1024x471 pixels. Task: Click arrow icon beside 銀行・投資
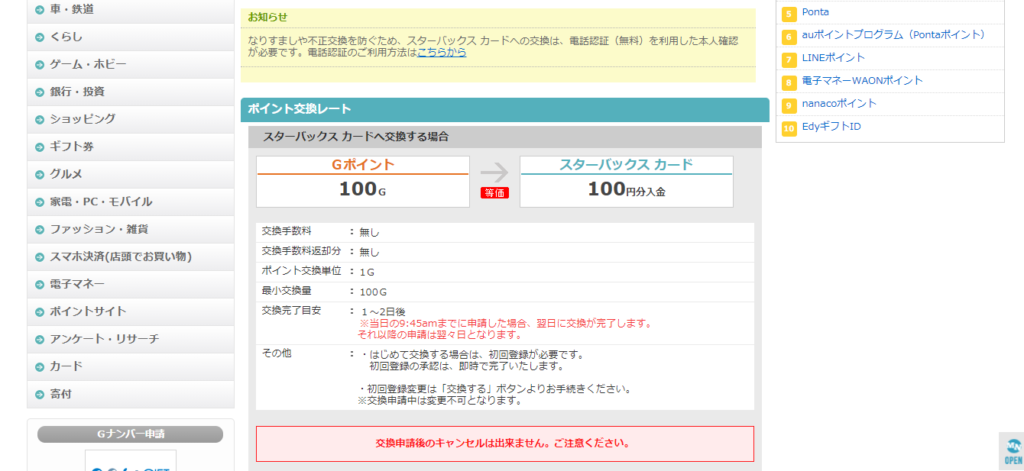[40, 93]
